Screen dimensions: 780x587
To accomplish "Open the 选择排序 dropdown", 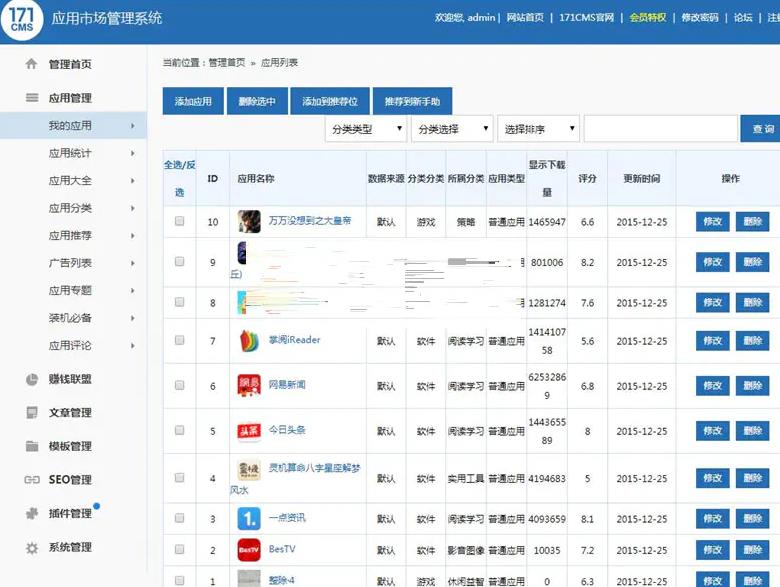I will (x=539, y=129).
